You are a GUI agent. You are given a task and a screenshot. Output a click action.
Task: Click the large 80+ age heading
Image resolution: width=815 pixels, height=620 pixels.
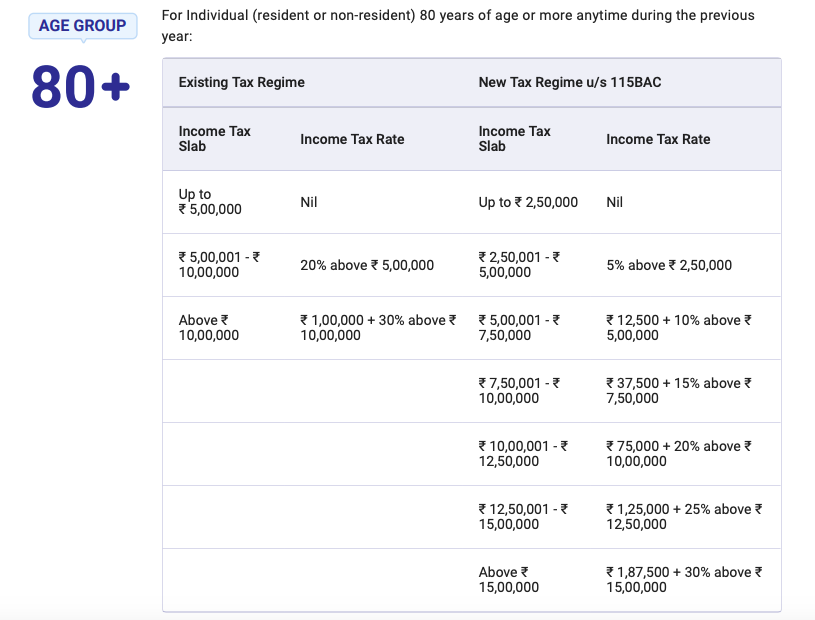(80, 86)
